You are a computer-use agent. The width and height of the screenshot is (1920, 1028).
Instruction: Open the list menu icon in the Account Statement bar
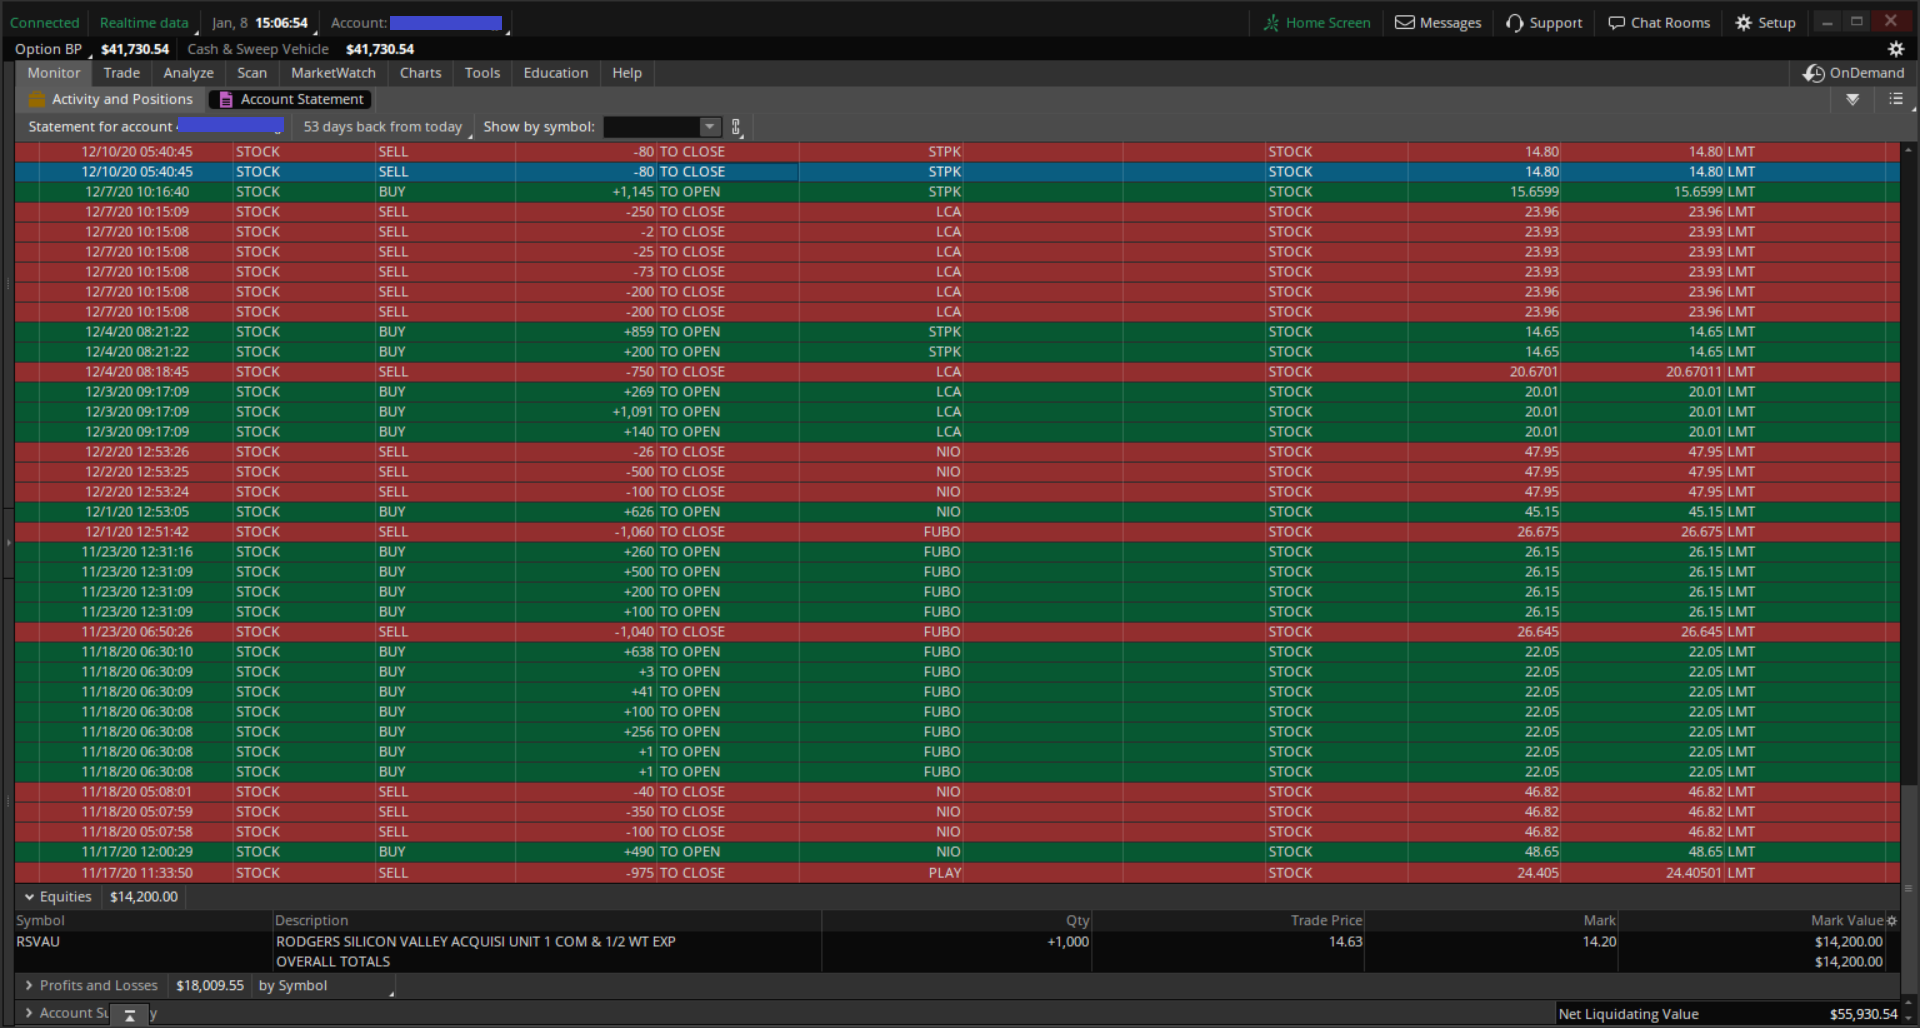click(x=1896, y=99)
